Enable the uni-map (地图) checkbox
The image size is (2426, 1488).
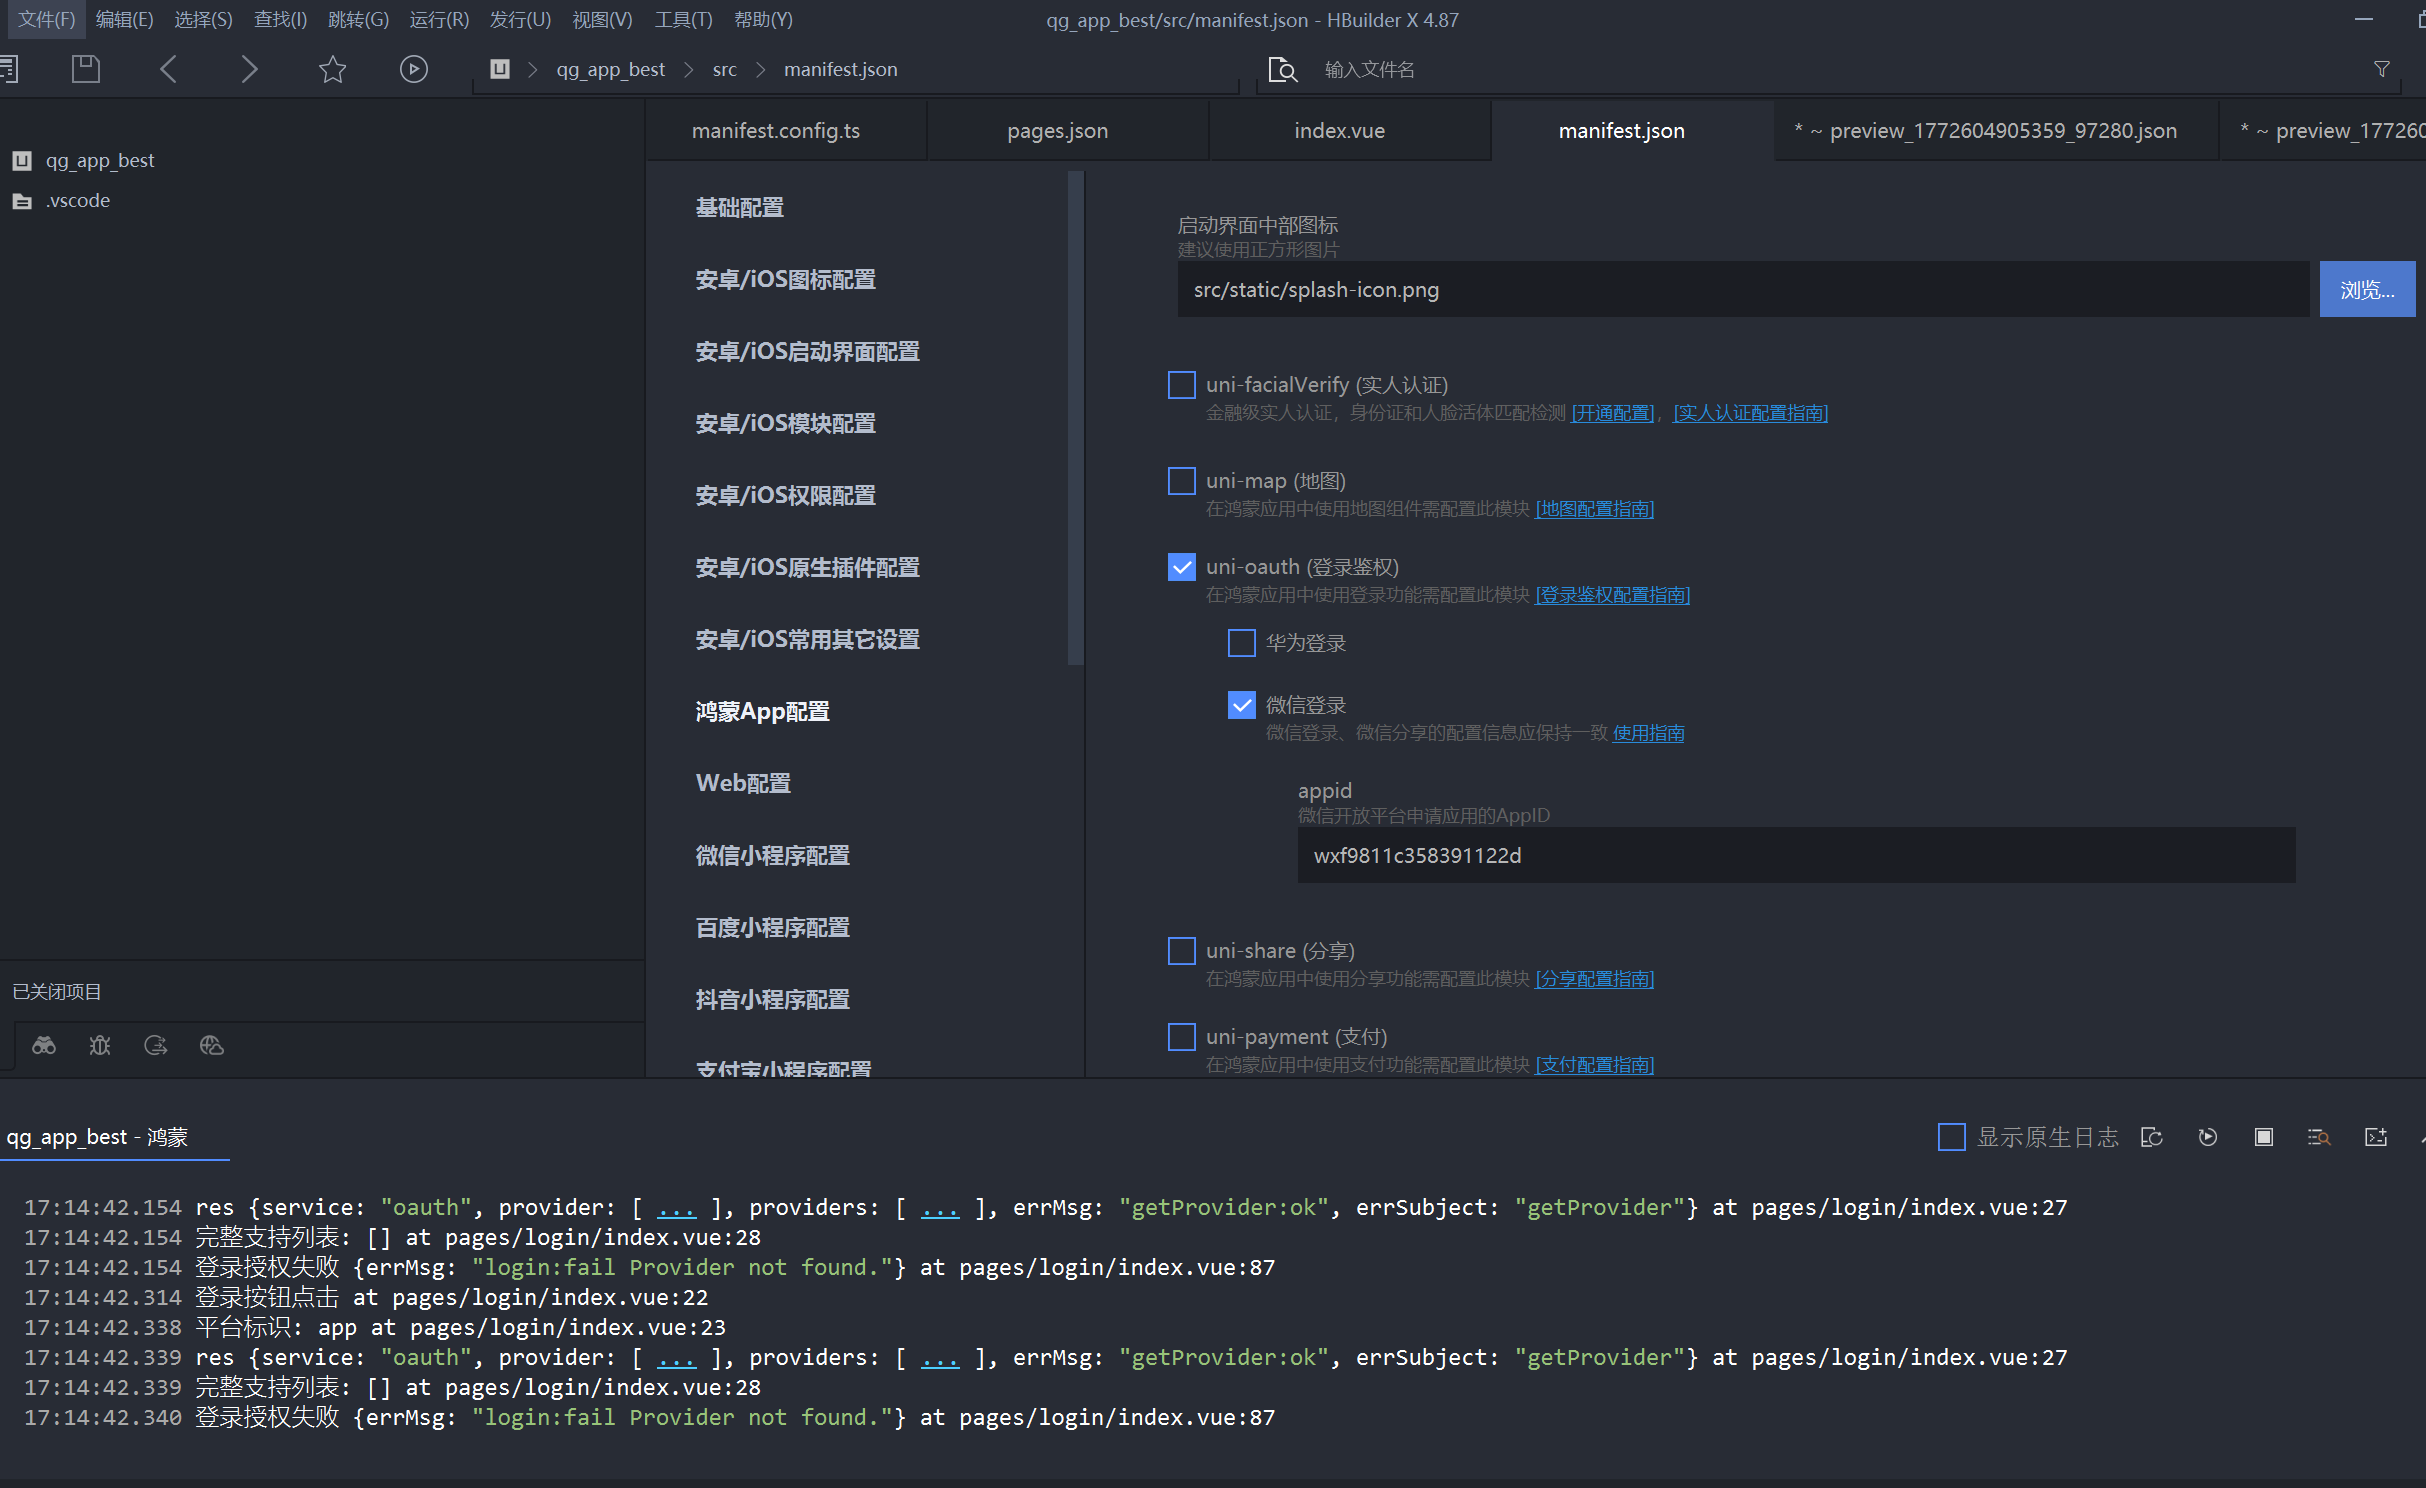coord(1181,481)
